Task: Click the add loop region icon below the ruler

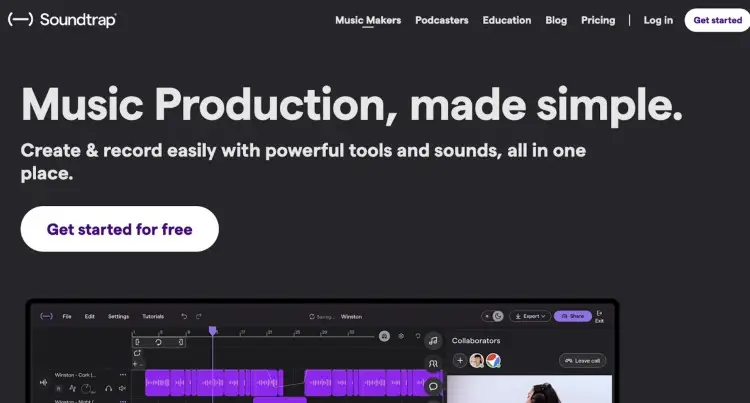Action: [137, 353]
